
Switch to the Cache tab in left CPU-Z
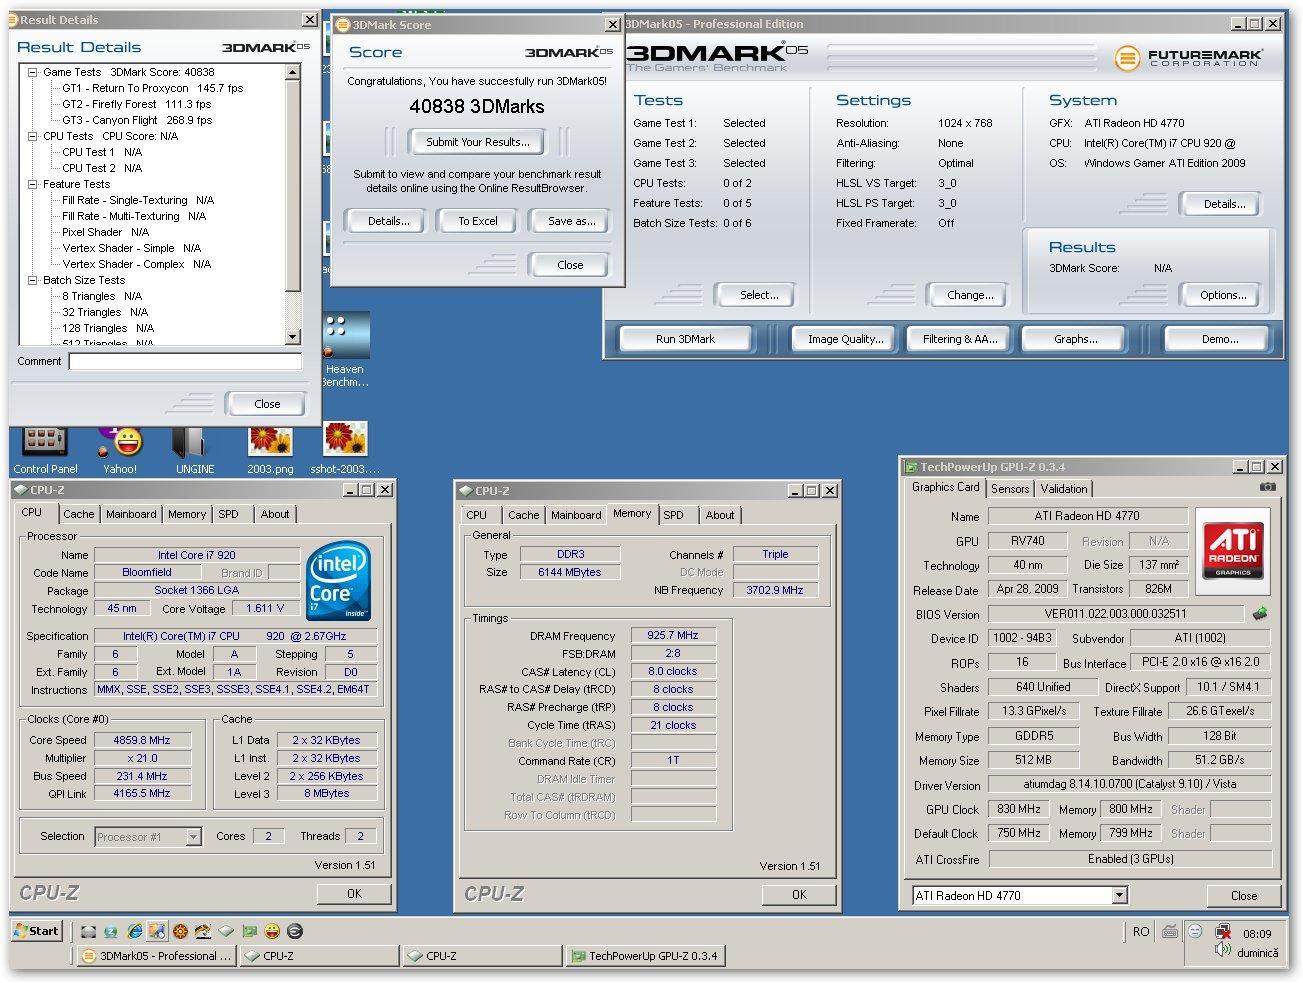[x=78, y=514]
